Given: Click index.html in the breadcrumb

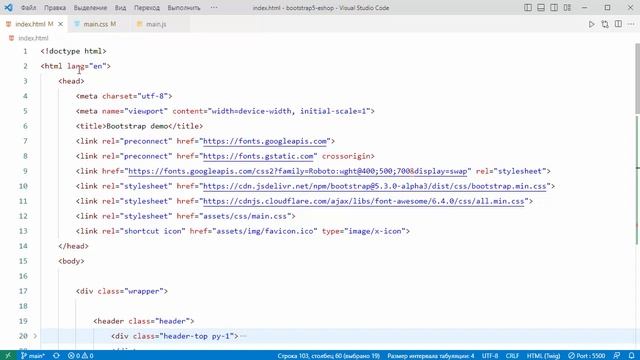Looking at the screenshot, I should pyautogui.click(x=33, y=38).
